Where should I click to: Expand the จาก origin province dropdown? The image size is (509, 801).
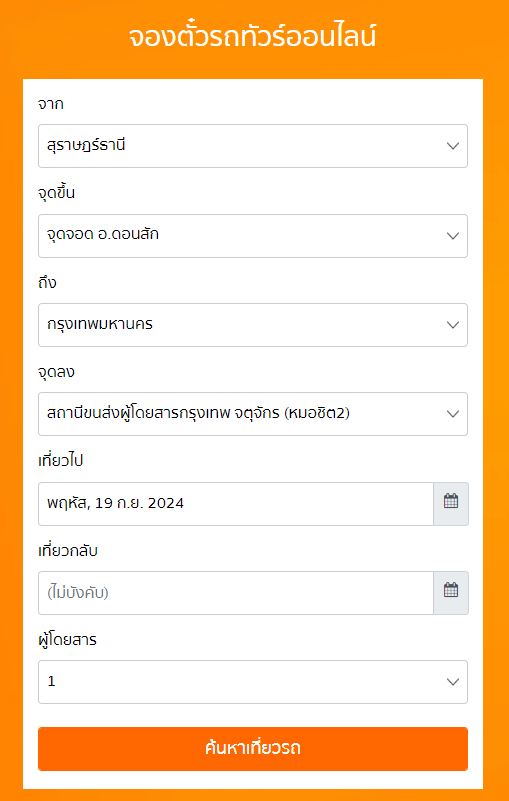point(253,146)
